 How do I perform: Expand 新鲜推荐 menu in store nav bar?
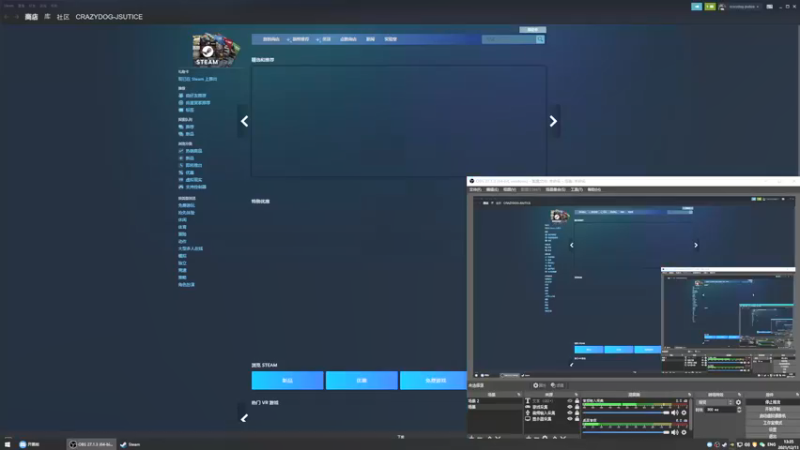(300, 39)
